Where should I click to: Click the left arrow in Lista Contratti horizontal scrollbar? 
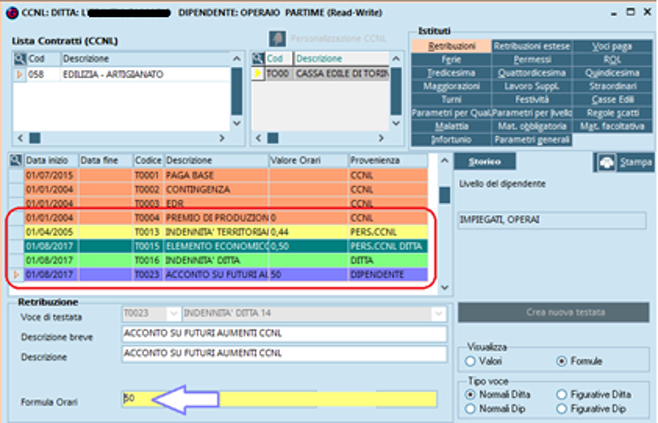20,138
